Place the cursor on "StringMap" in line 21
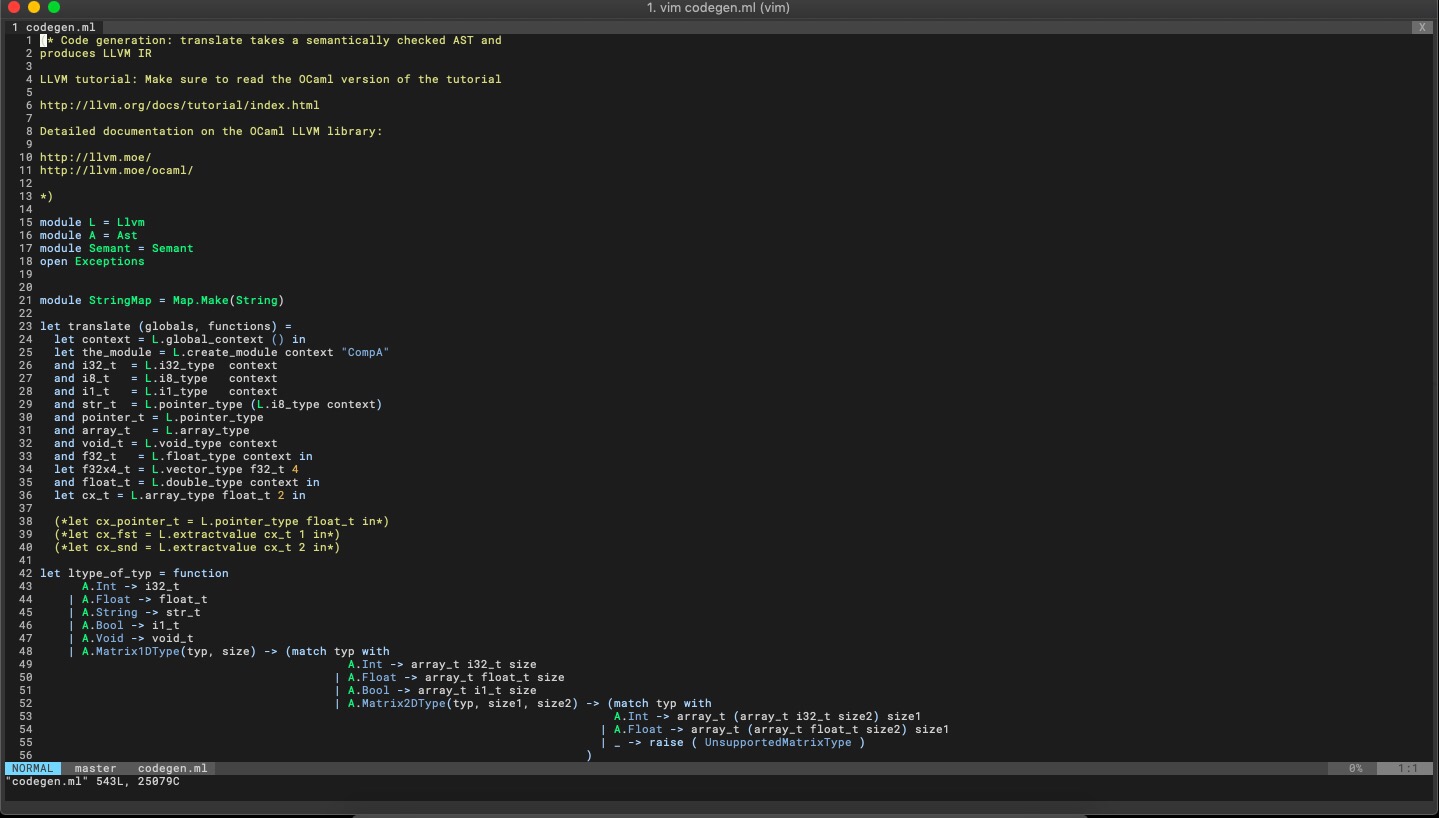 coord(120,300)
